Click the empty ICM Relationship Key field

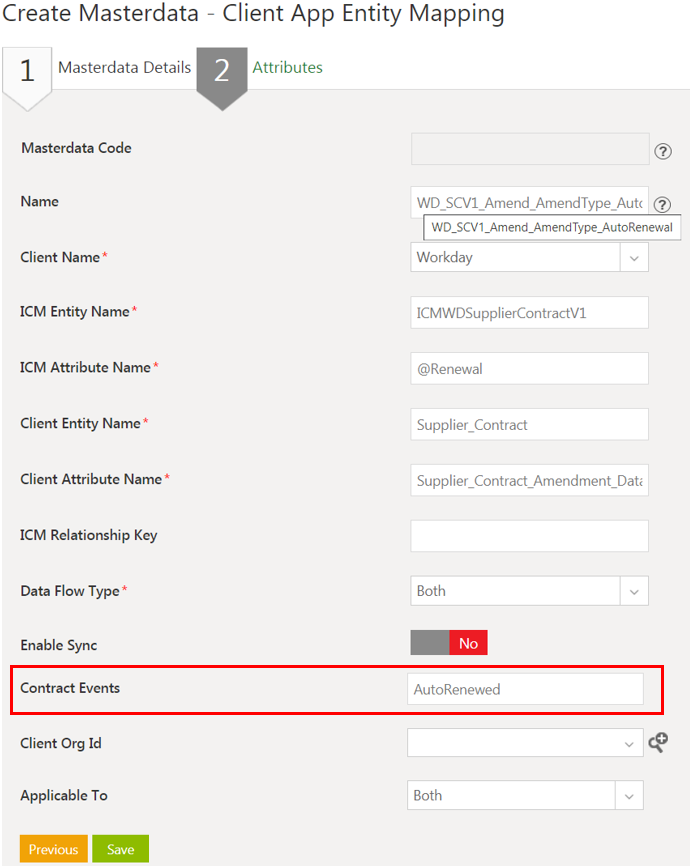click(529, 536)
